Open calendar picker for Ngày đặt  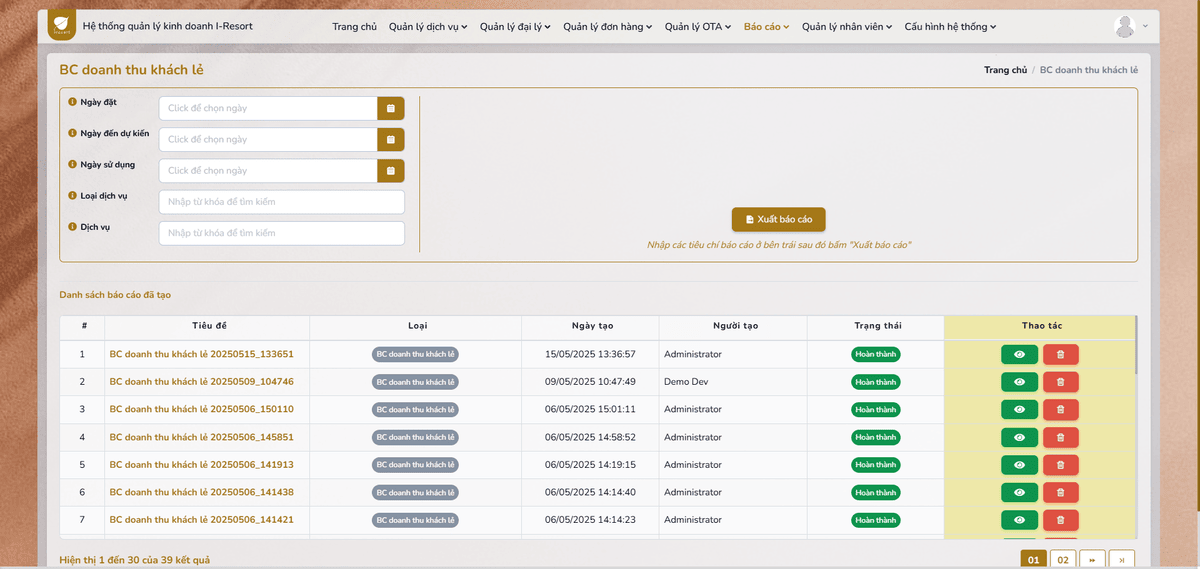point(390,108)
